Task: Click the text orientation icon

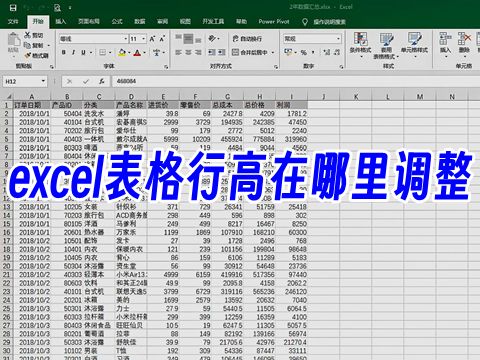Action: 212,39
